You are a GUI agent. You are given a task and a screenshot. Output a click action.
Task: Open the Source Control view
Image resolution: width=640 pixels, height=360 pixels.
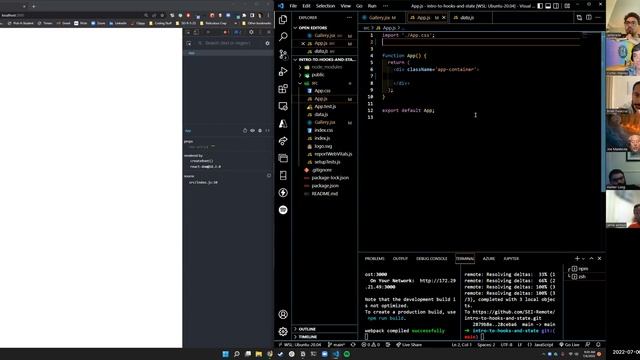[283, 54]
